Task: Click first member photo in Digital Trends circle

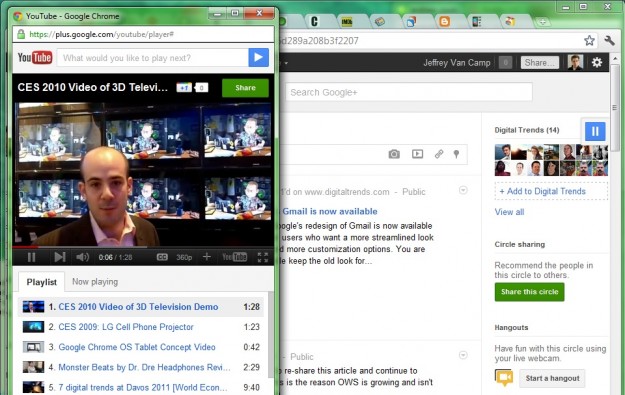Action: coord(502,152)
